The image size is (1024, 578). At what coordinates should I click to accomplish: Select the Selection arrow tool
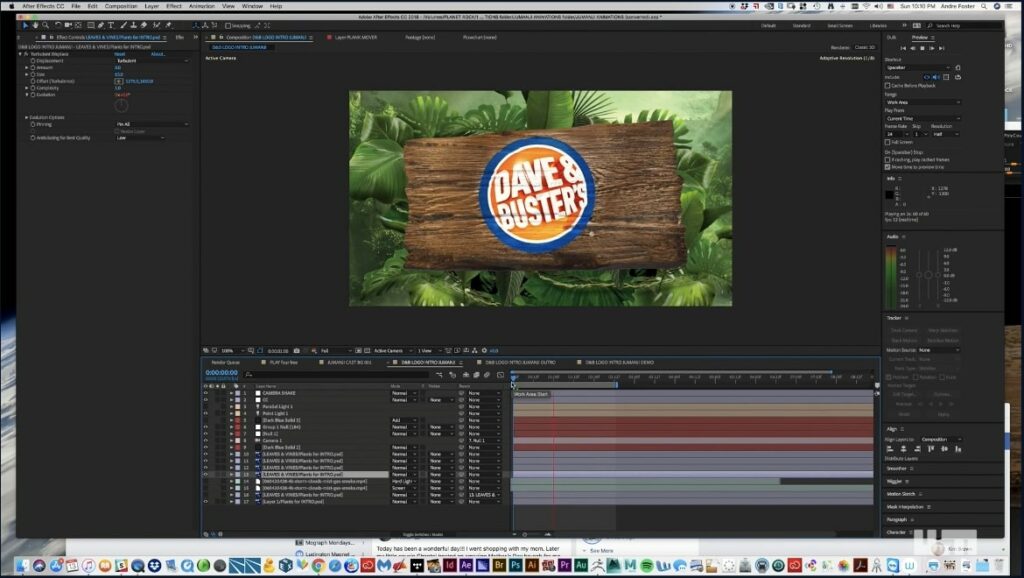25,25
